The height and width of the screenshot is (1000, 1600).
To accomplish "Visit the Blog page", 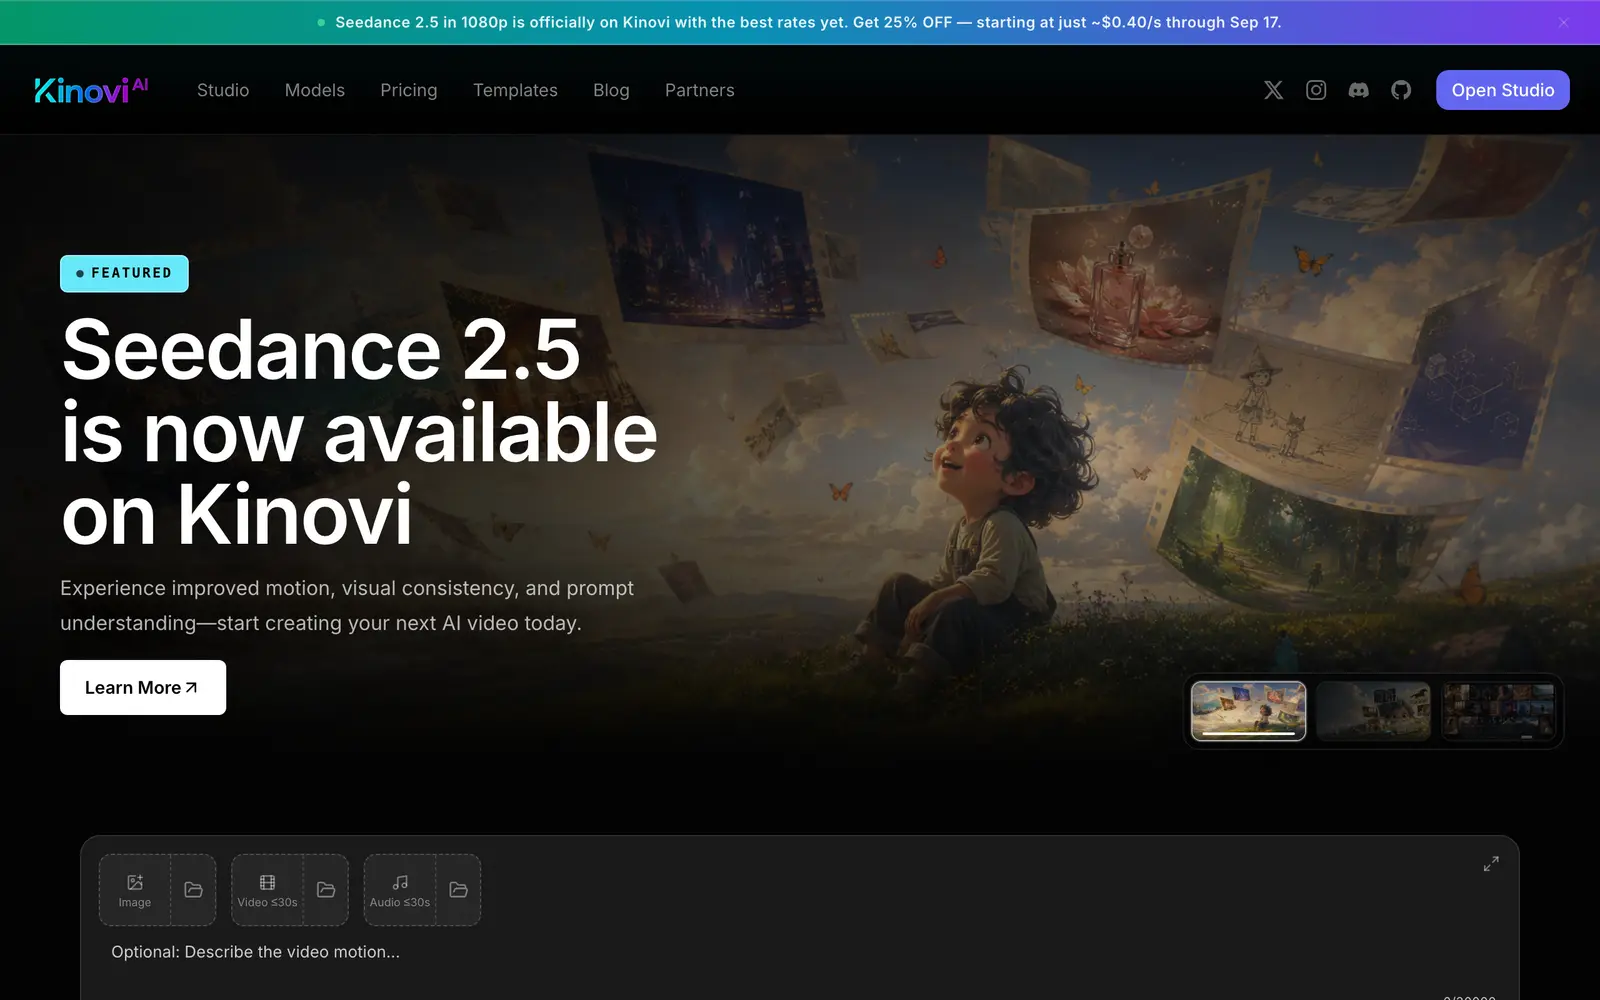I will point(611,90).
